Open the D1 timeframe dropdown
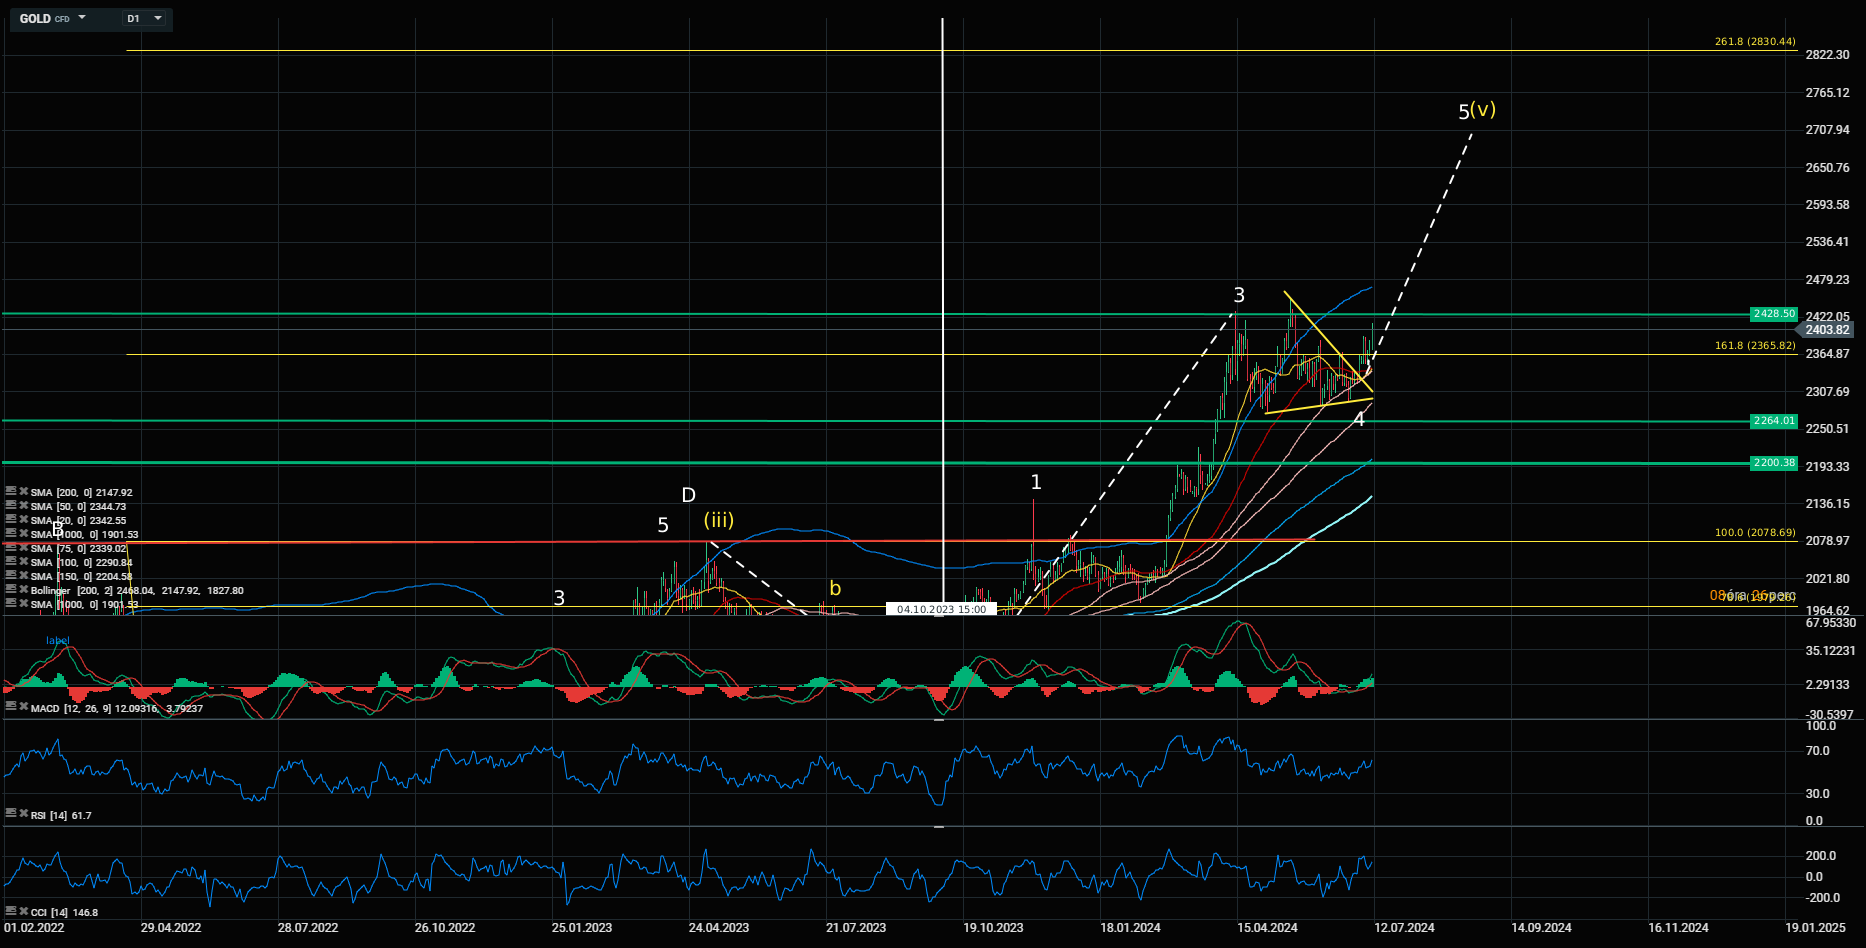This screenshot has height=948, width=1866. pos(144,18)
